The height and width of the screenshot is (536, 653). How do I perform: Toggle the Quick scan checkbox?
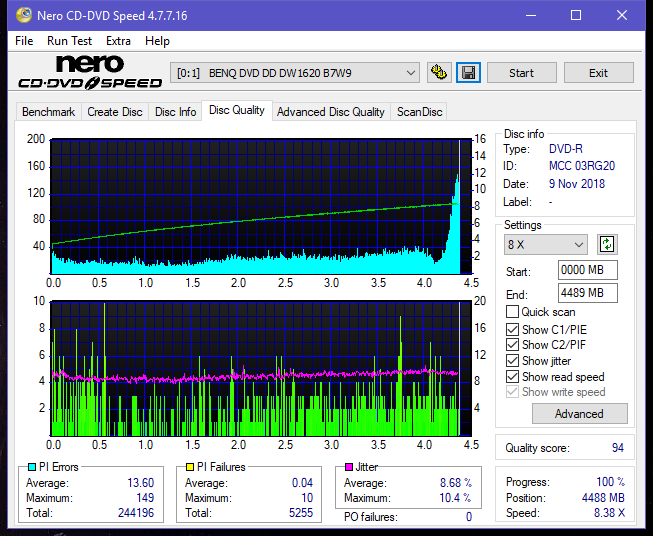click(512, 312)
